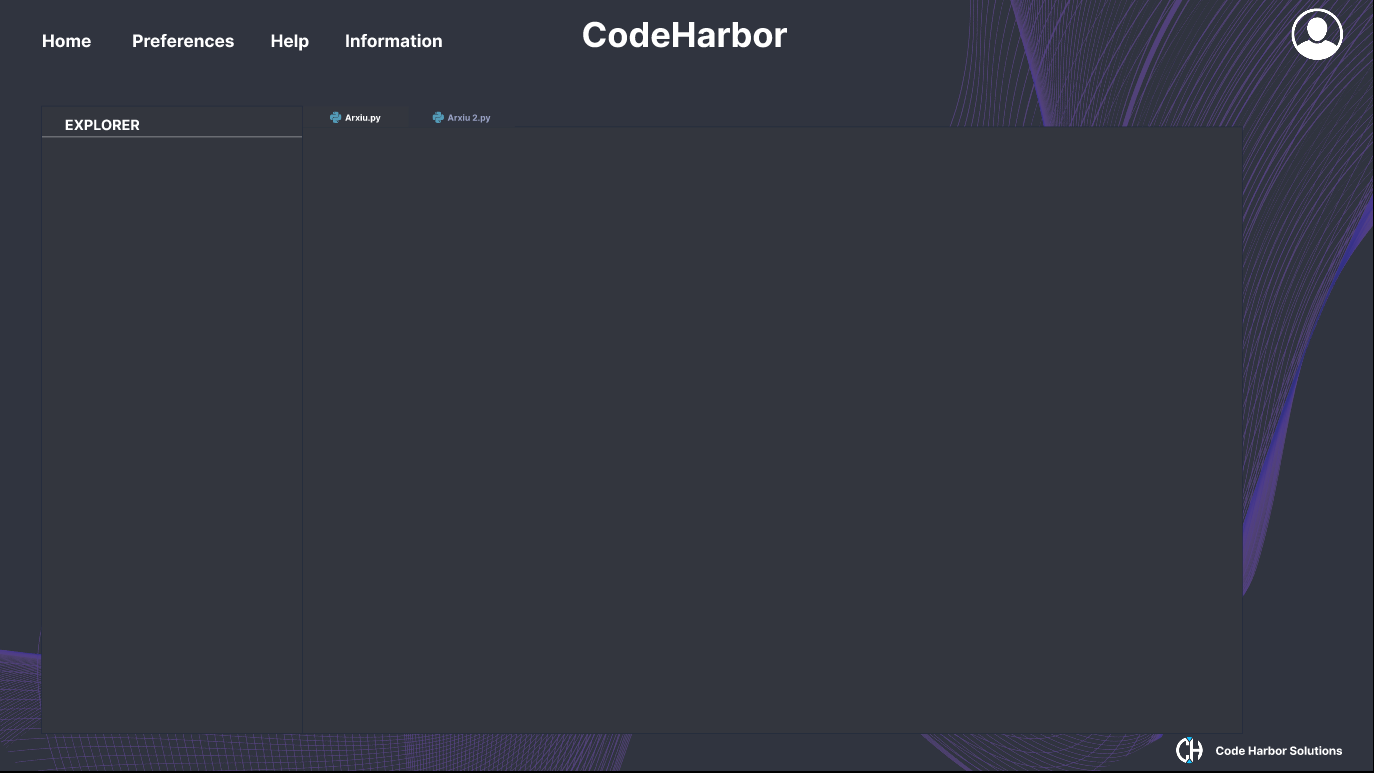The height and width of the screenshot is (773, 1374).
Task: Click the Python icon on Arxiu 2.py tab
Action: coord(438,118)
